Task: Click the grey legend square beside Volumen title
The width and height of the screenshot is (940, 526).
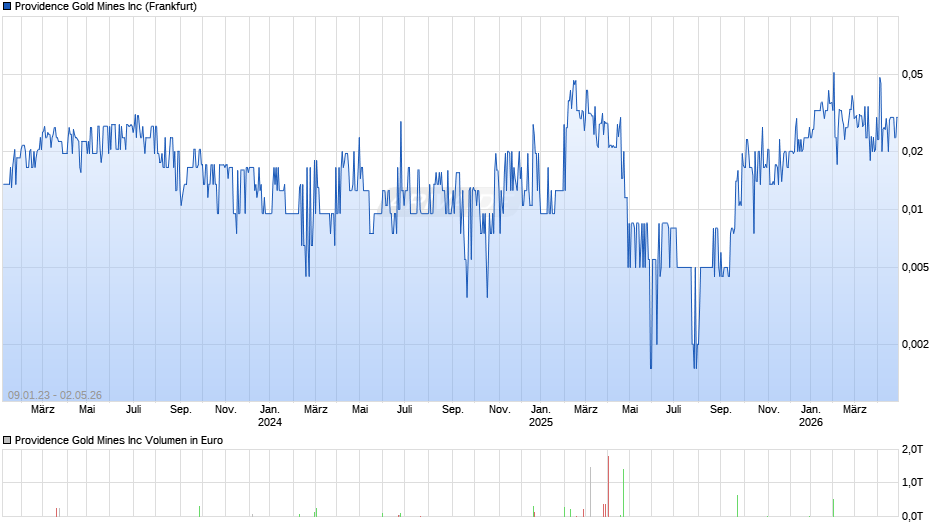Action: coord(7,440)
